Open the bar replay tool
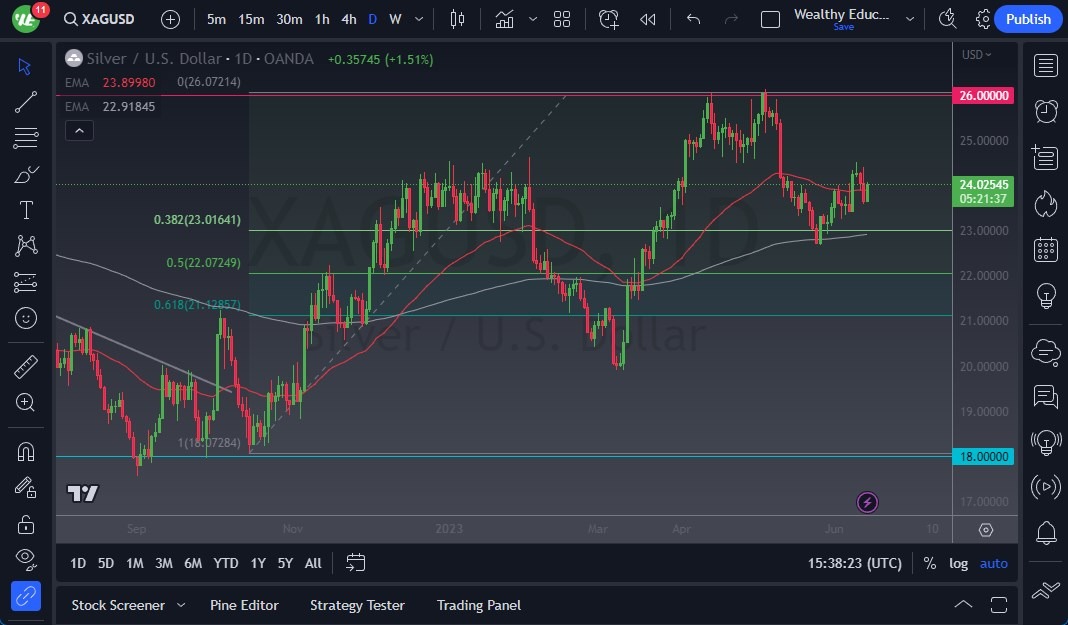1068x625 pixels. [x=648, y=19]
